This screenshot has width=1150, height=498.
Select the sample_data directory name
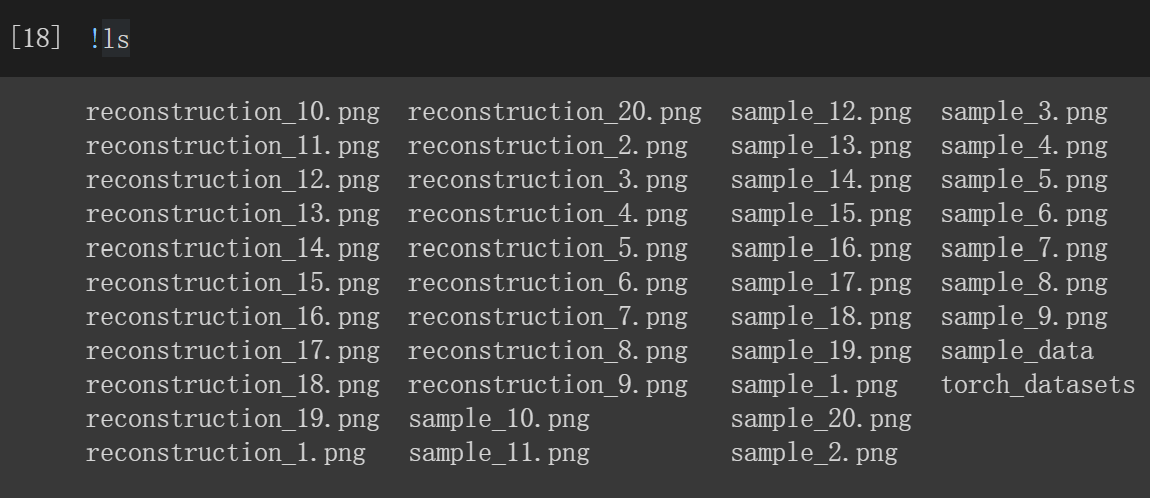[x=1017, y=351]
